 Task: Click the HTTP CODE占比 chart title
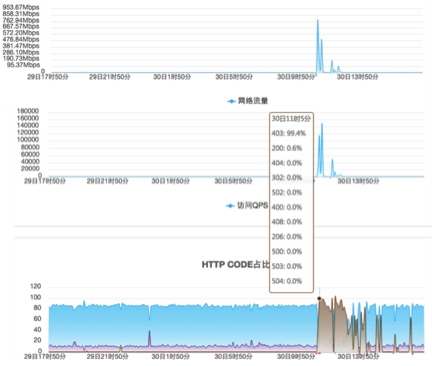pos(235,265)
